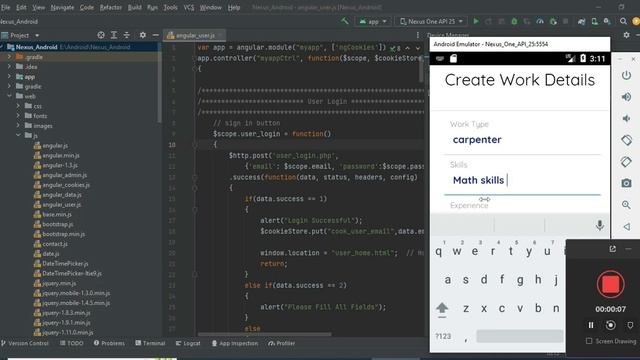
Task: Start debugging with the green bug icon
Action: click(514, 21)
